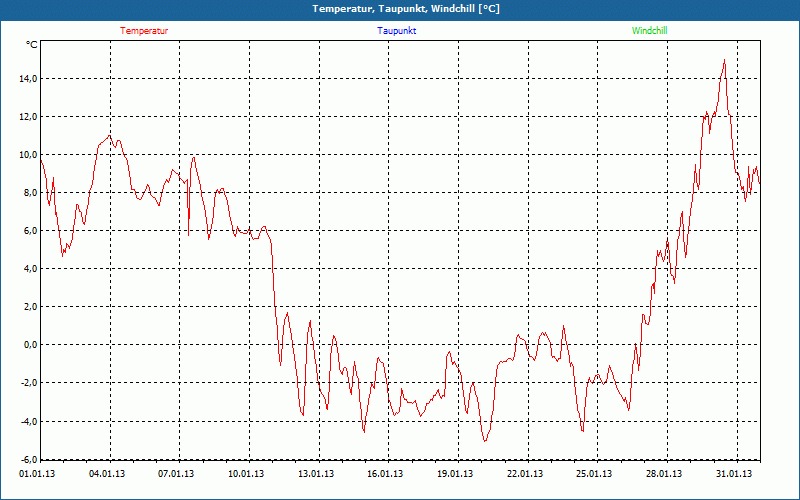Select the 8,0 y-axis value
The image size is (800, 500).
click(30, 193)
